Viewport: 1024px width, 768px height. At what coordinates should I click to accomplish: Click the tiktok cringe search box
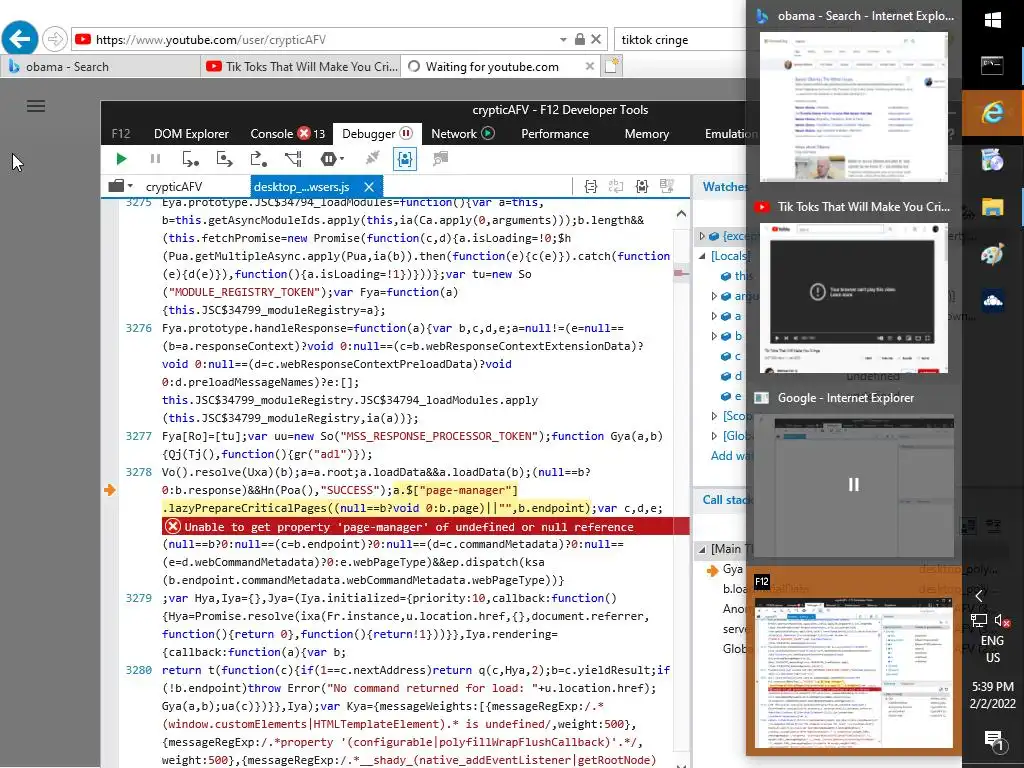click(679, 40)
